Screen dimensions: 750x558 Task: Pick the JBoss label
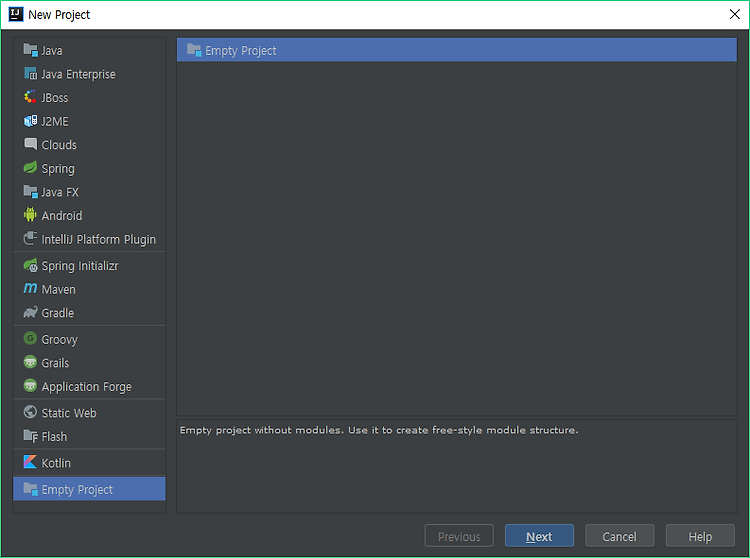tap(55, 98)
